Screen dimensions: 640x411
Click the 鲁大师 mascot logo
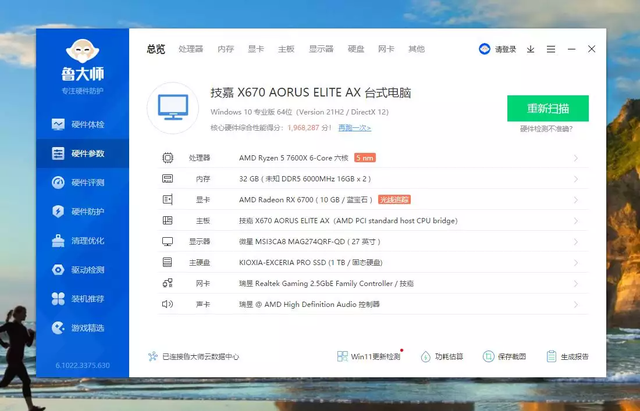[x=82, y=51]
